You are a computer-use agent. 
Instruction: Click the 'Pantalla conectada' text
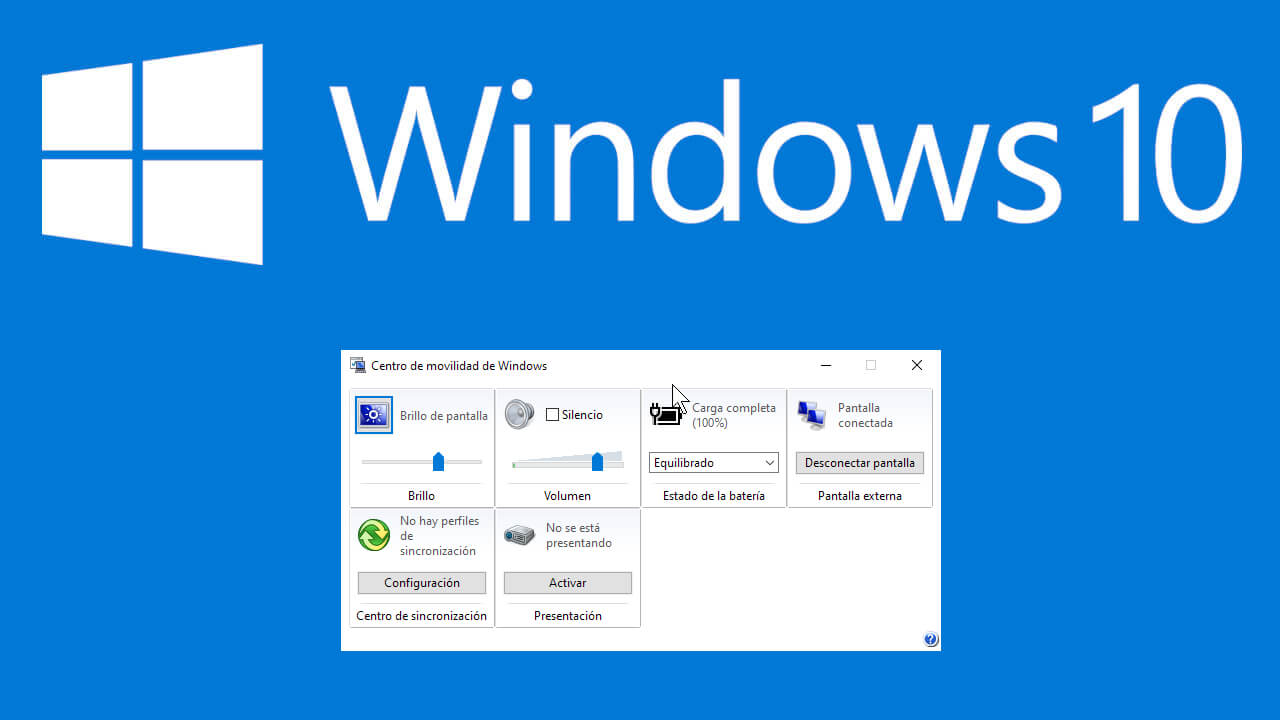click(865, 415)
